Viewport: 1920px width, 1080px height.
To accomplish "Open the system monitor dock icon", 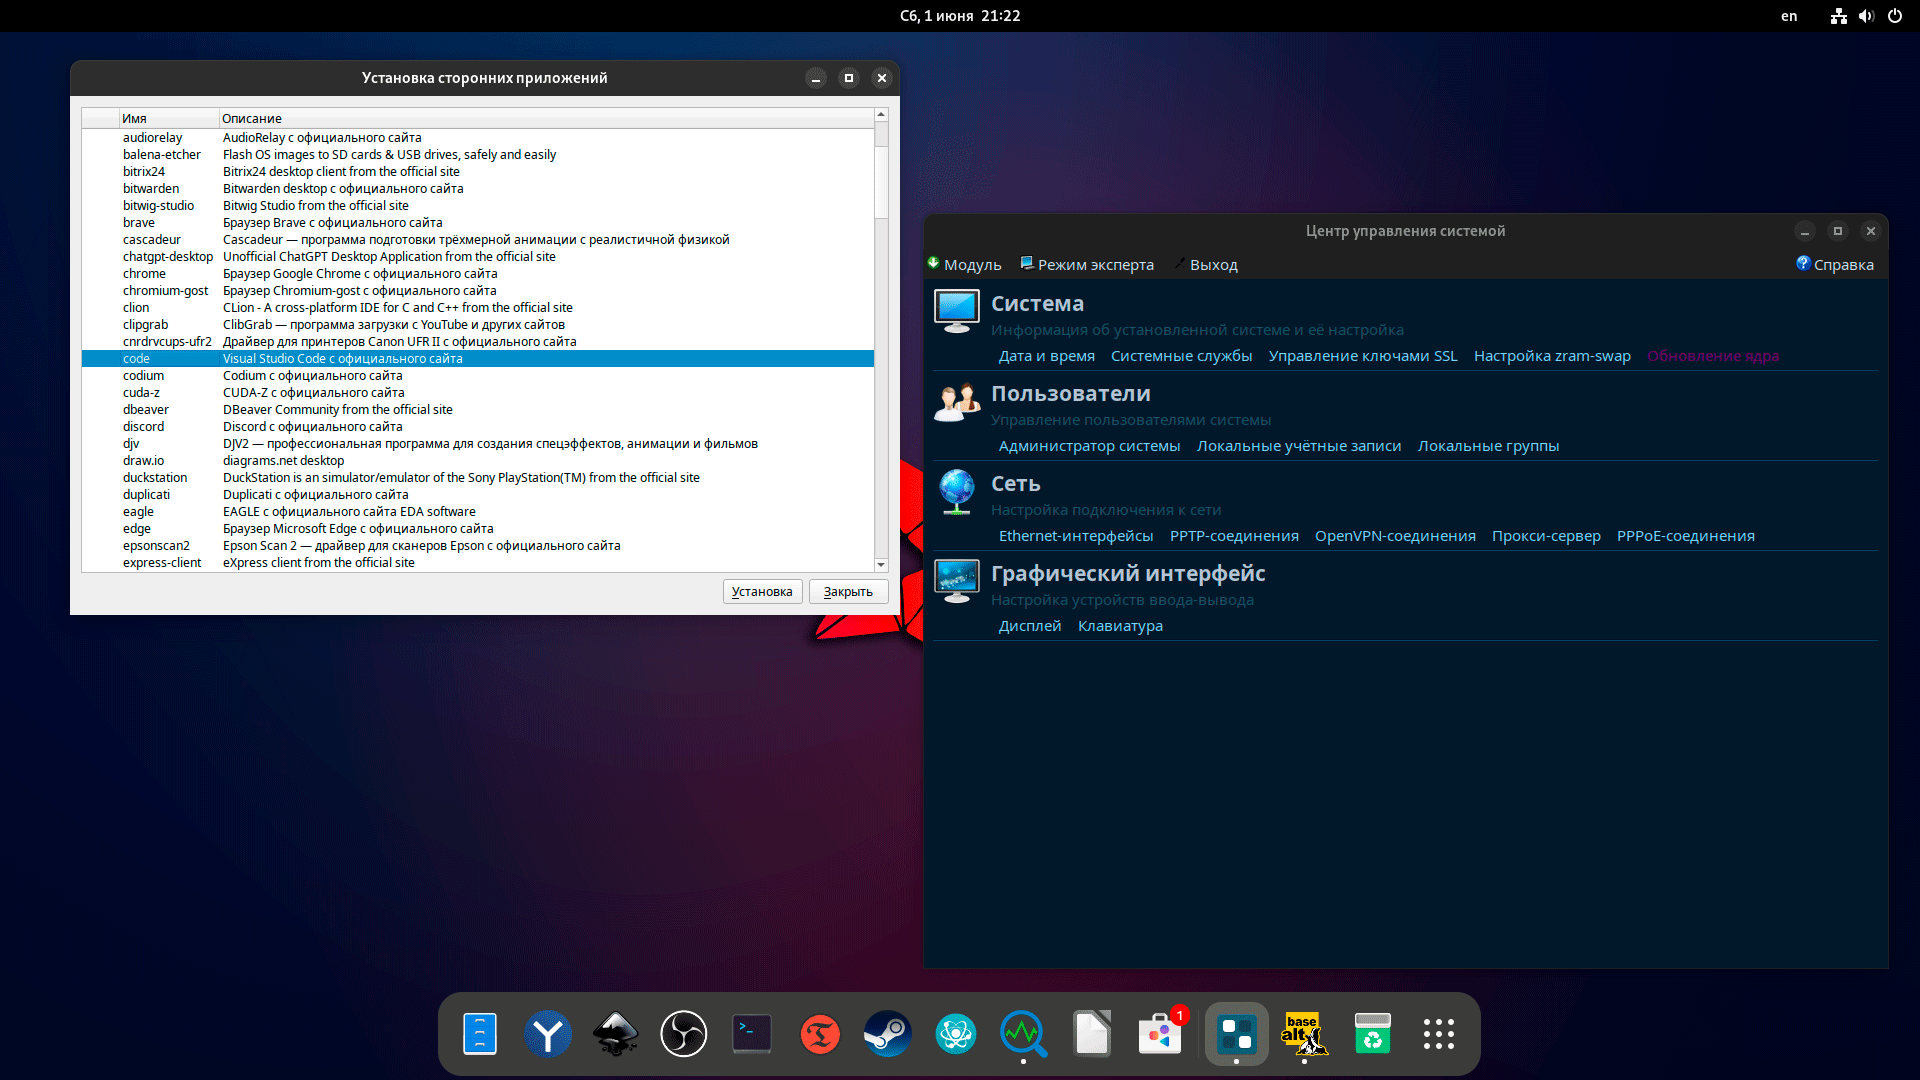I will (x=1023, y=1034).
